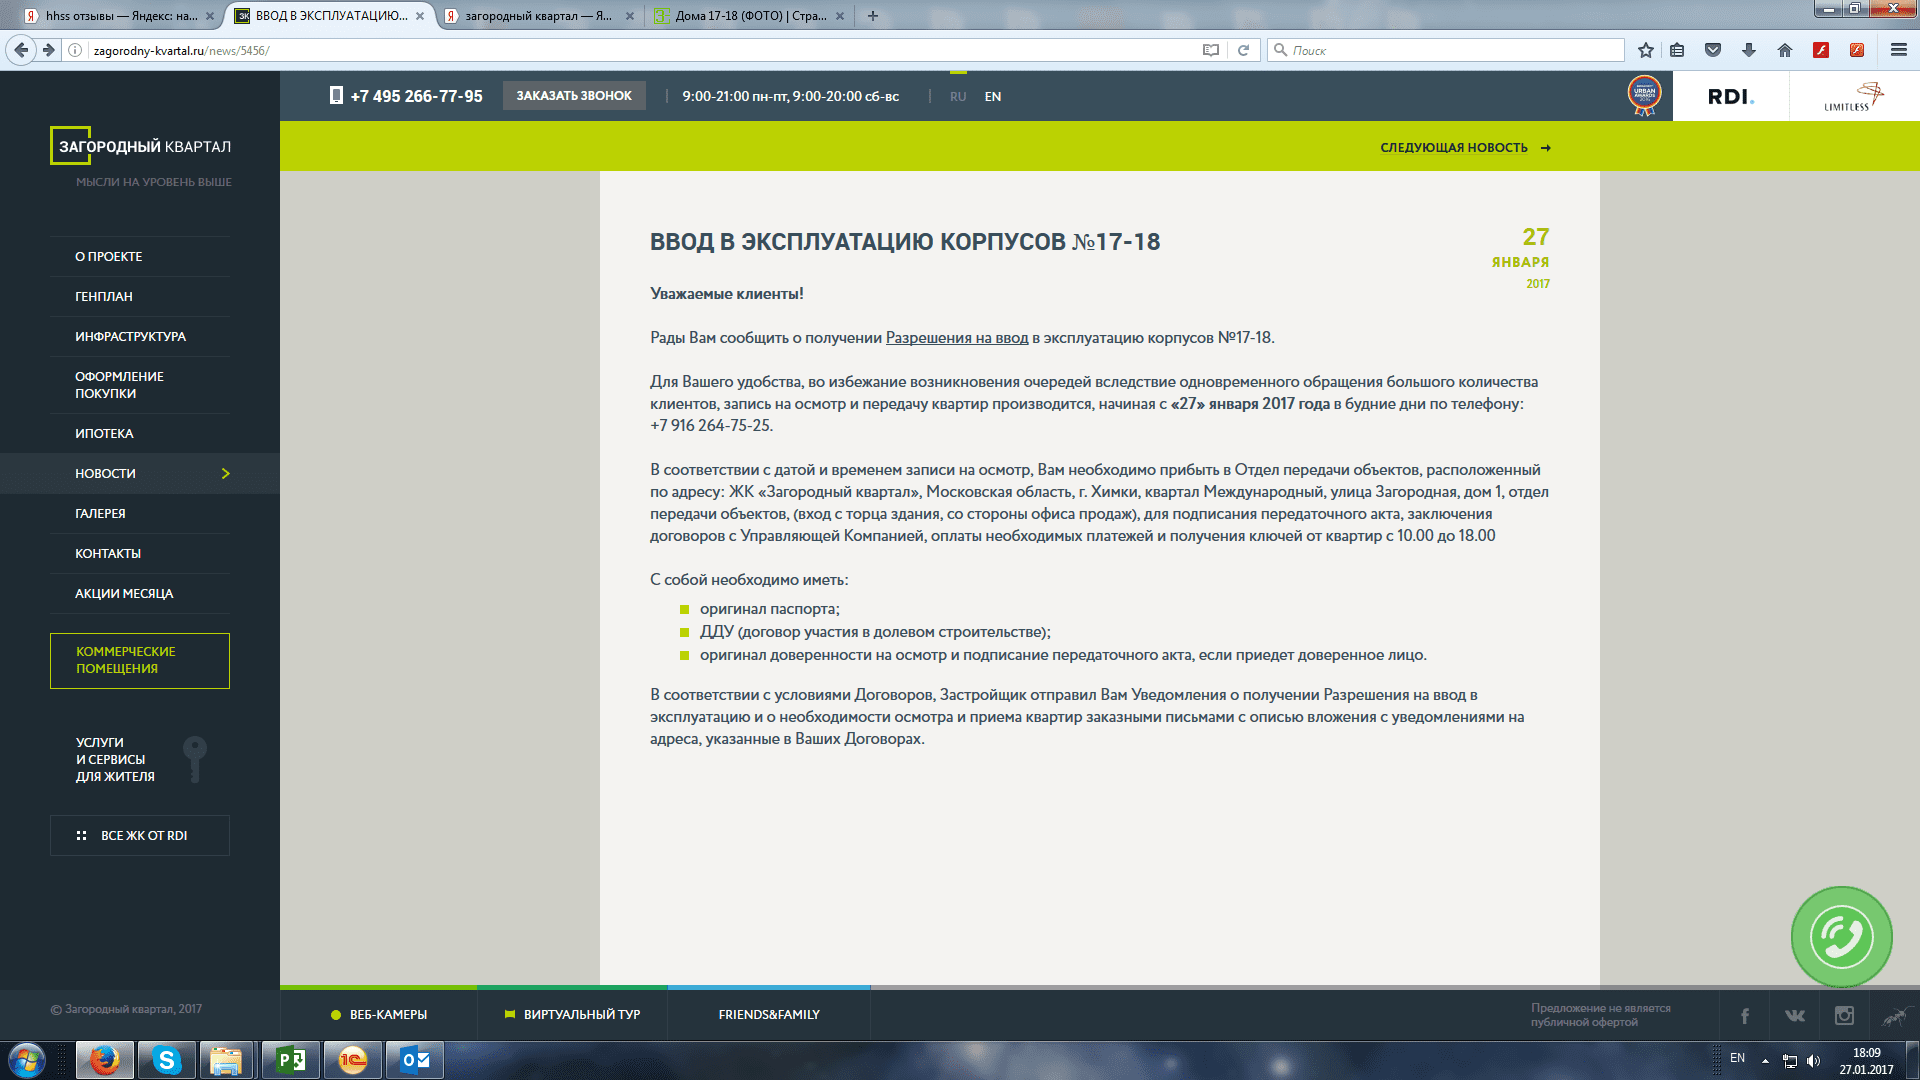Click the Заказать звонок button
Viewport: 1920px width, 1080px height.
574,96
